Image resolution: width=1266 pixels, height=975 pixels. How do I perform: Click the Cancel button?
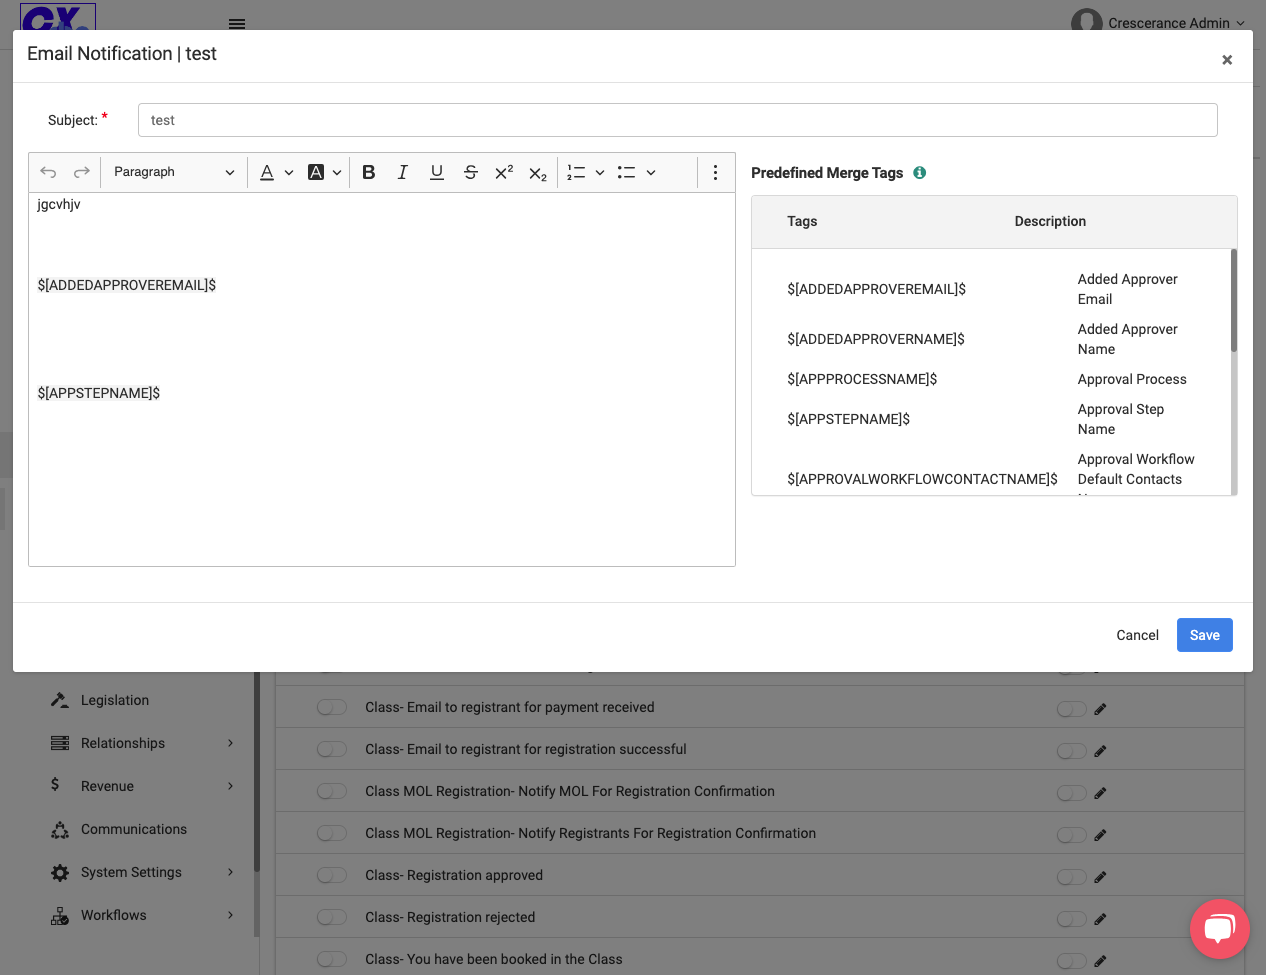[1137, 635]
